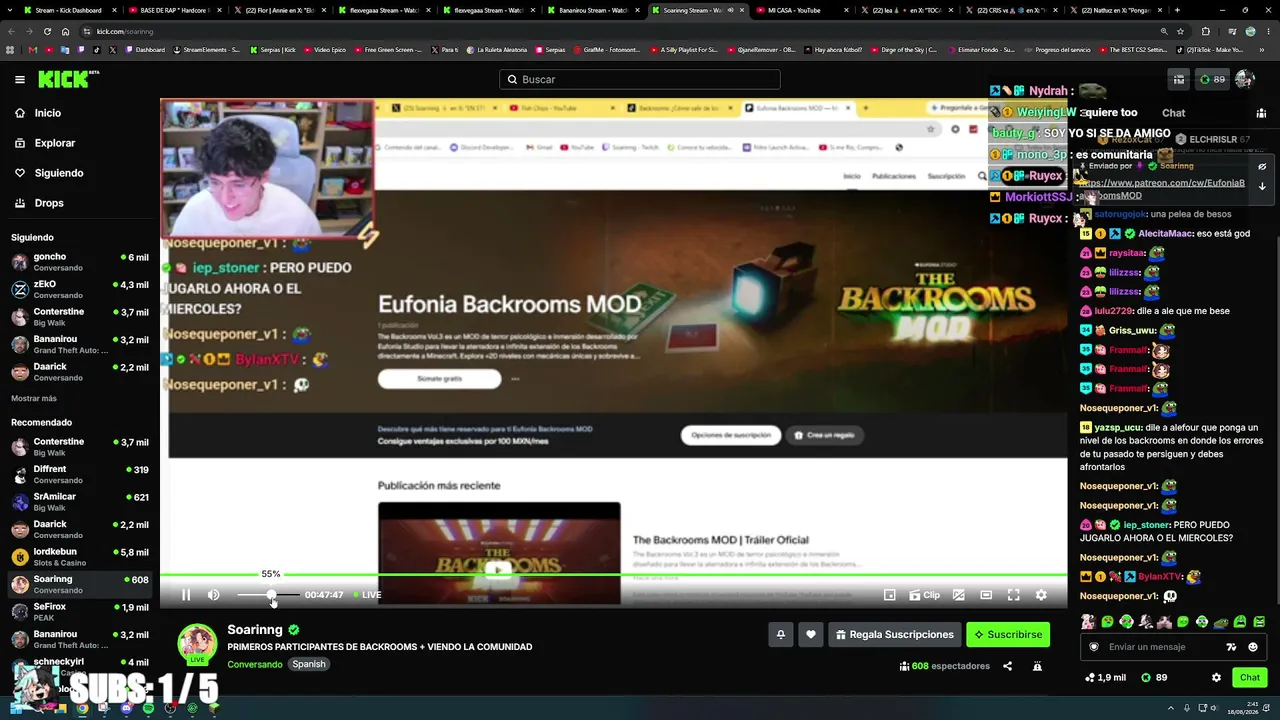Open Diffrent channel in Recomendado
The image size is (1280, 720).
80,474
